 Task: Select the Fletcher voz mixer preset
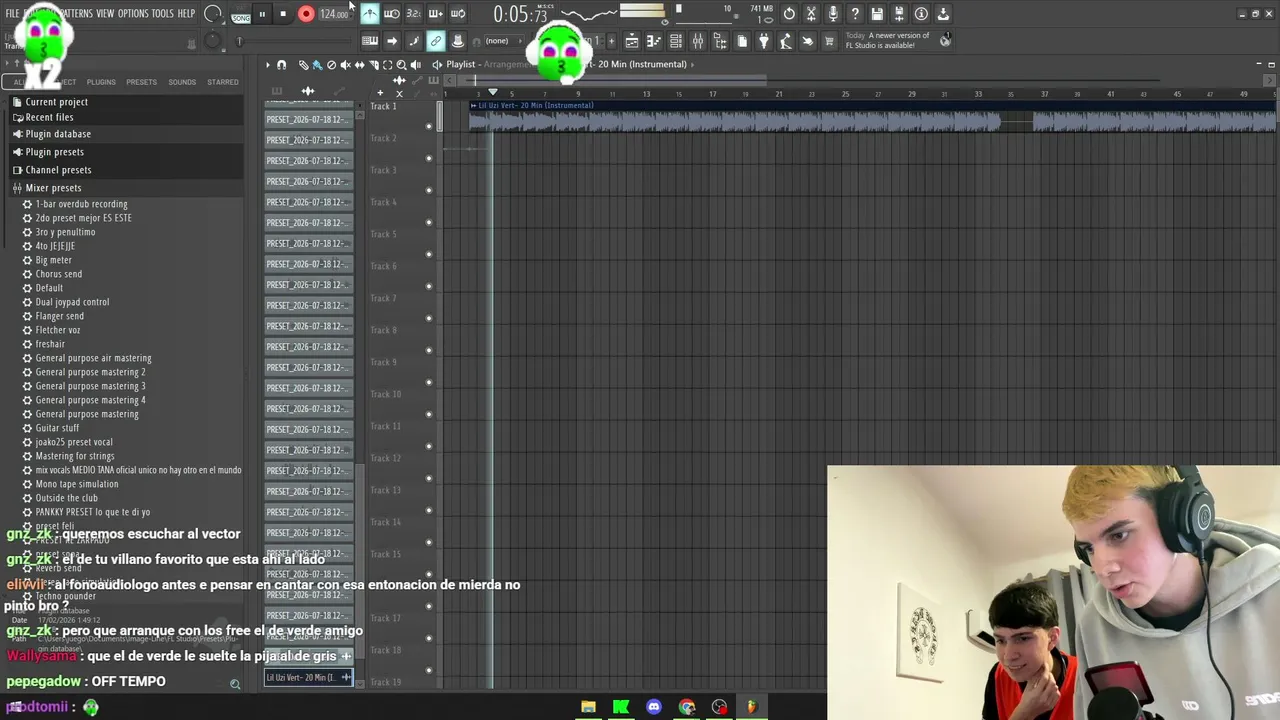point(58,330)
